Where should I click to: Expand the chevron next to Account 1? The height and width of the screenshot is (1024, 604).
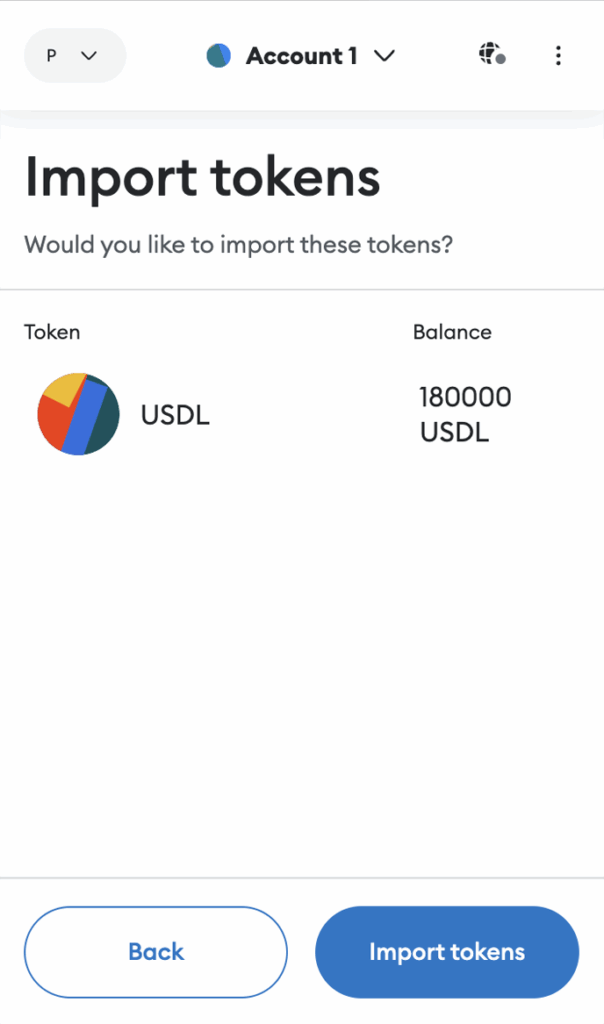point(385,56)
